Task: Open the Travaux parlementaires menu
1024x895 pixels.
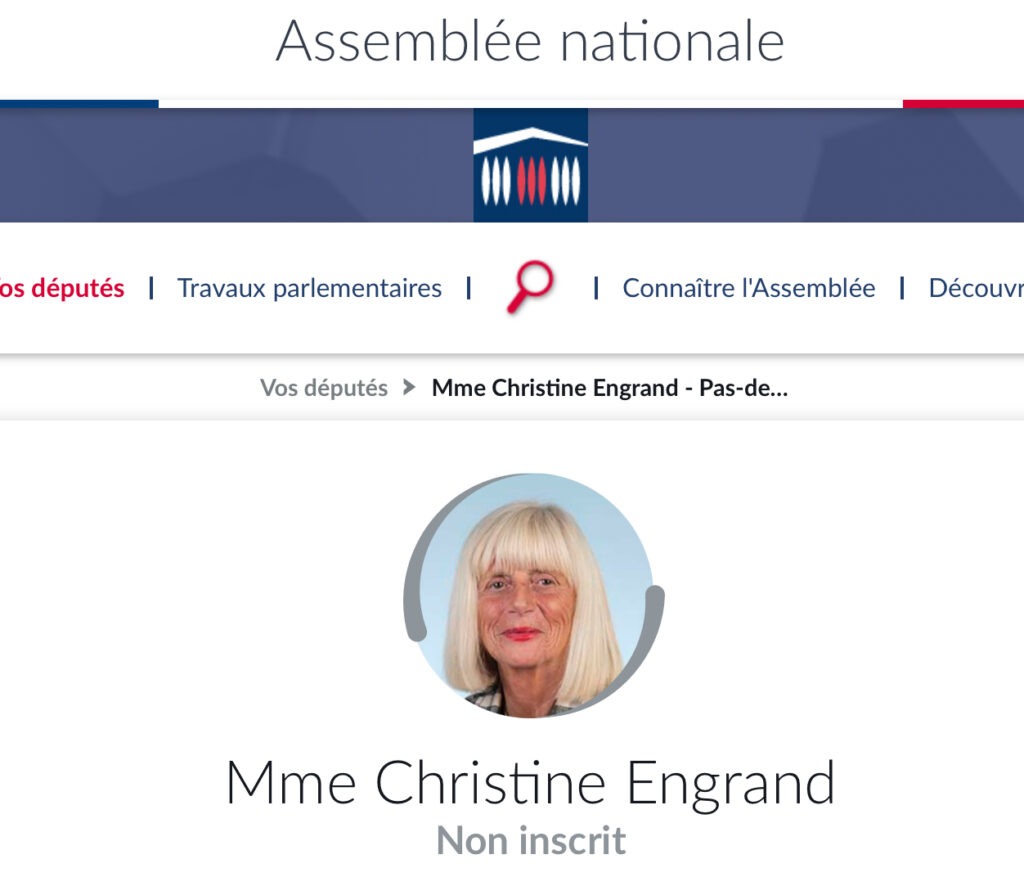Action: coord(310,288)
